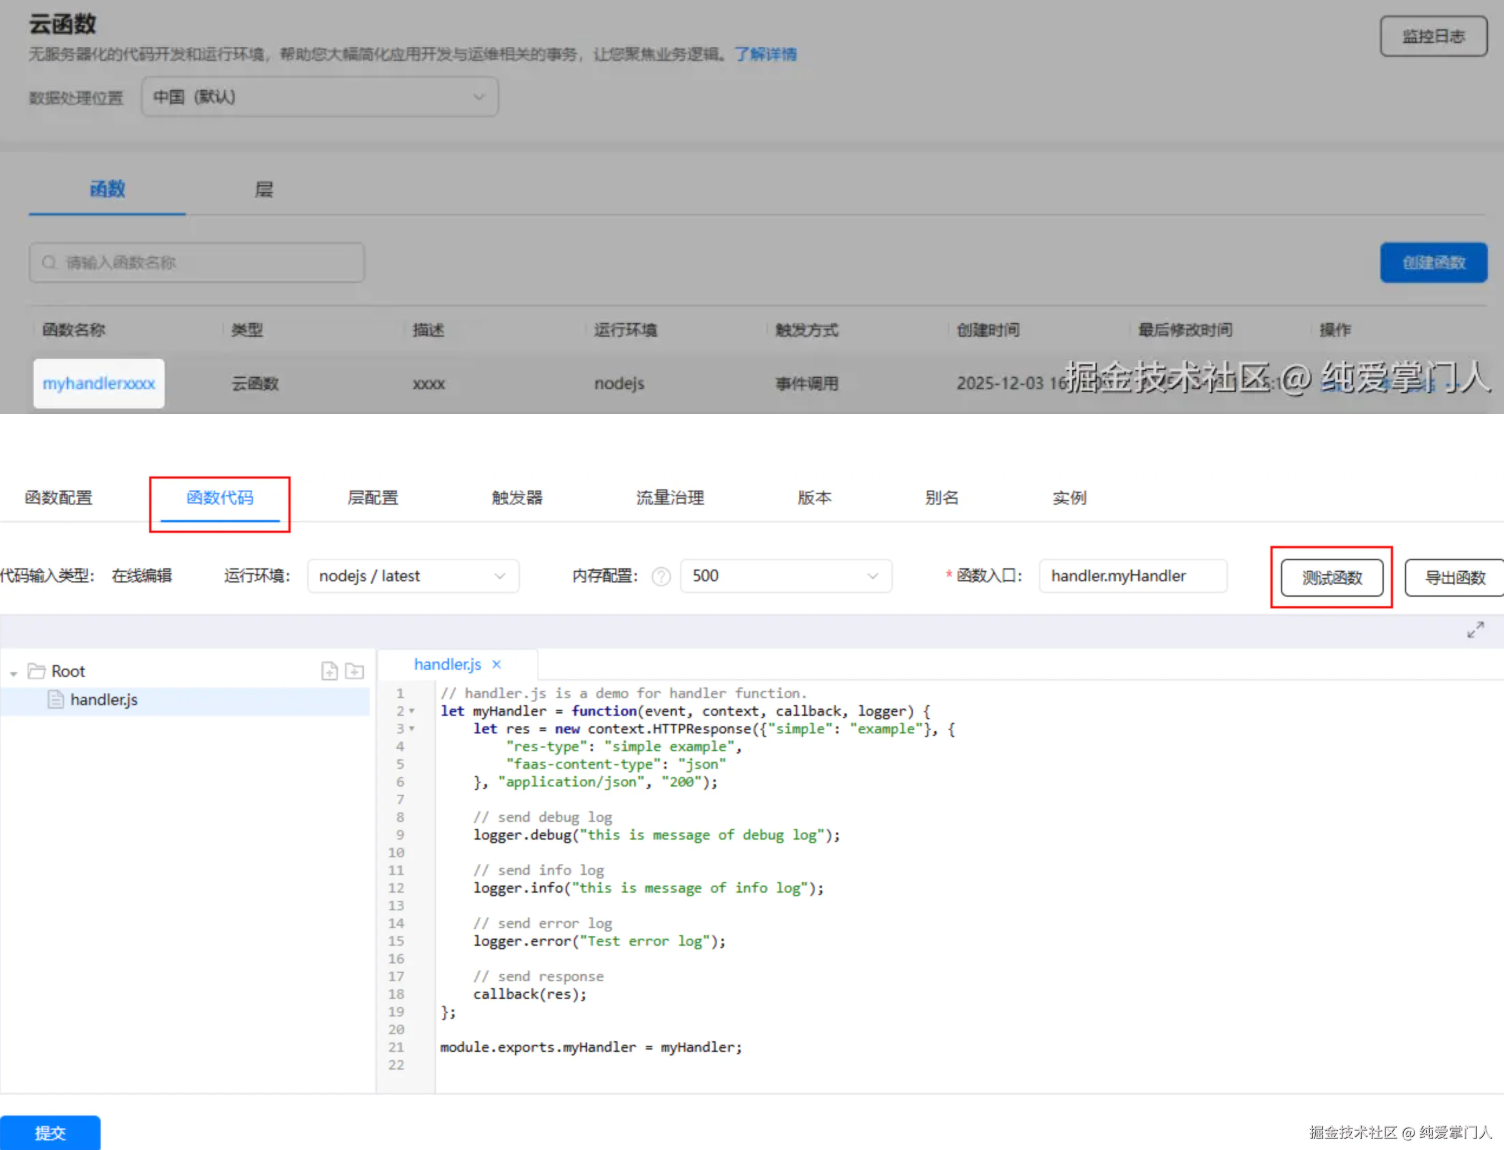Open the 了解详情 link
1504x1150 pixels.
click(x=766, y=54)
